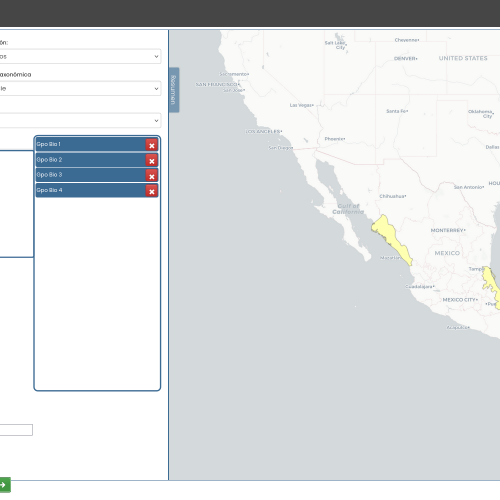This screenshot has width=500, height=500.
Task: Delete Gpo Bio 2 with red X
Action: click(x=152, y=161)
